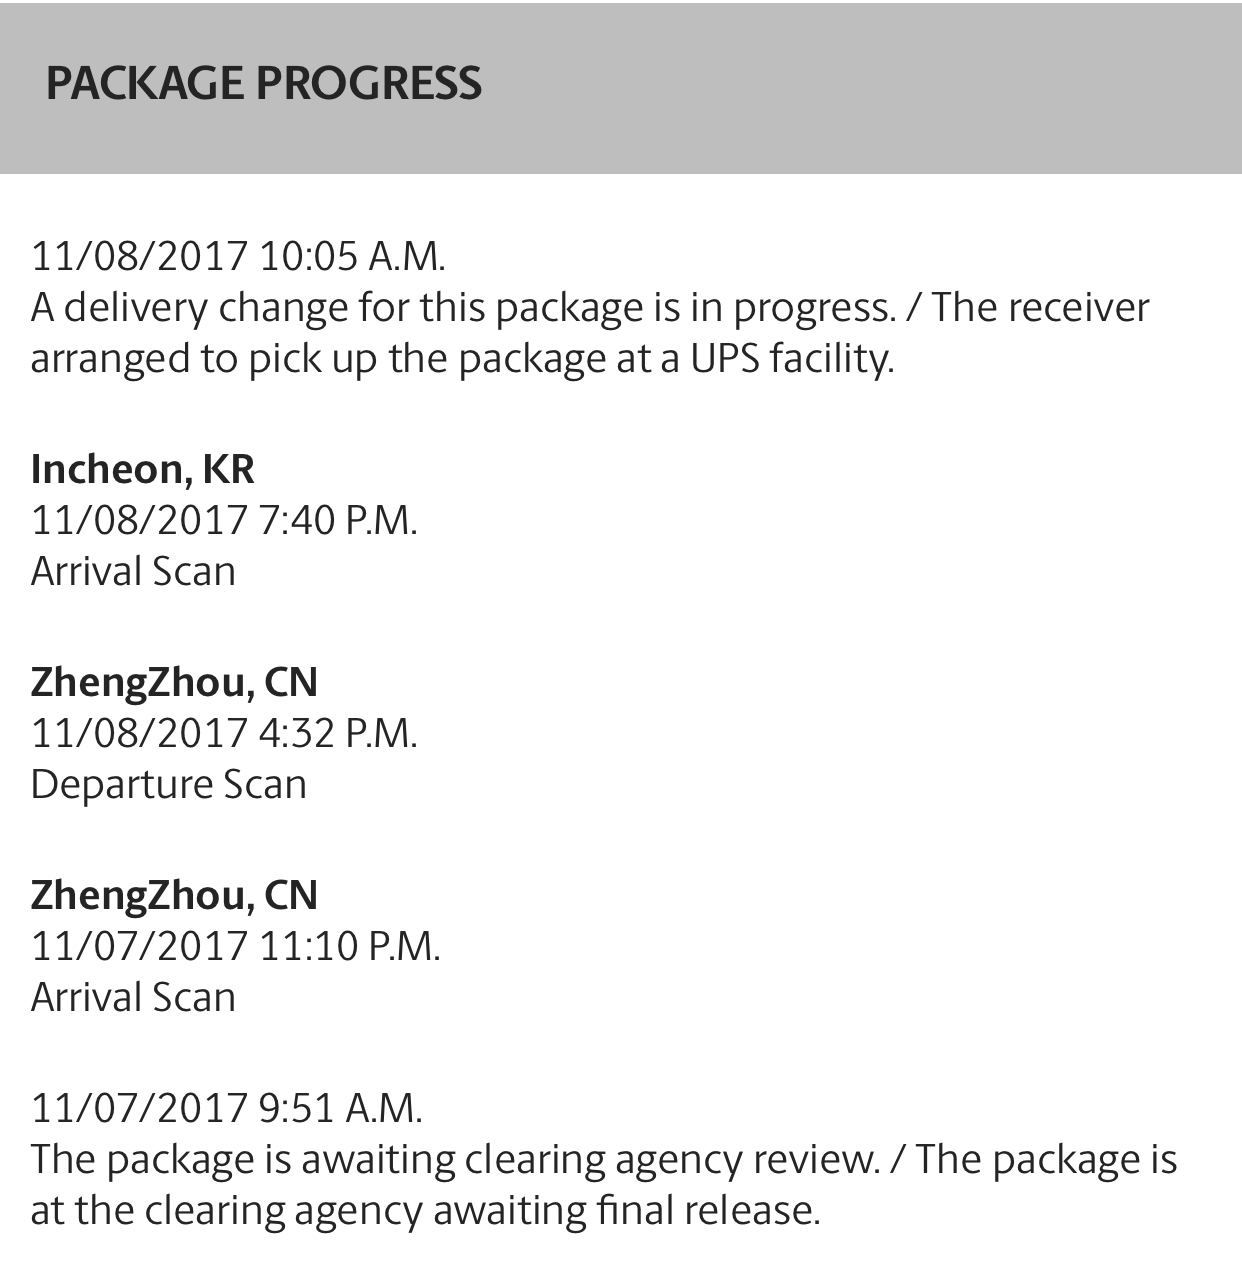Click the Arrival Scan status under ZhengZhou

click(133, 997)
